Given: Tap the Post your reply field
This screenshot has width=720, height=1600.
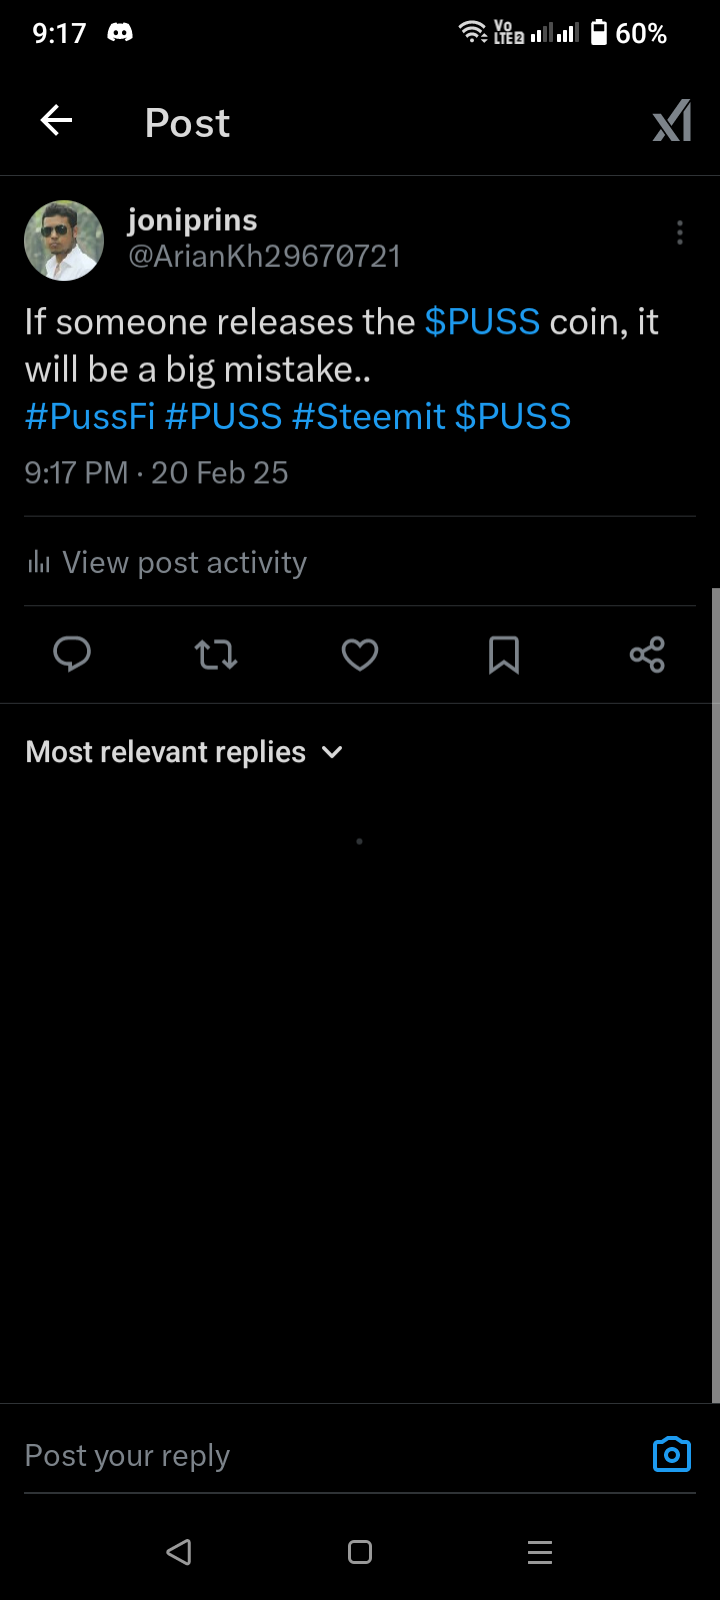Looking at the screenshot, I should point(330,1455).
